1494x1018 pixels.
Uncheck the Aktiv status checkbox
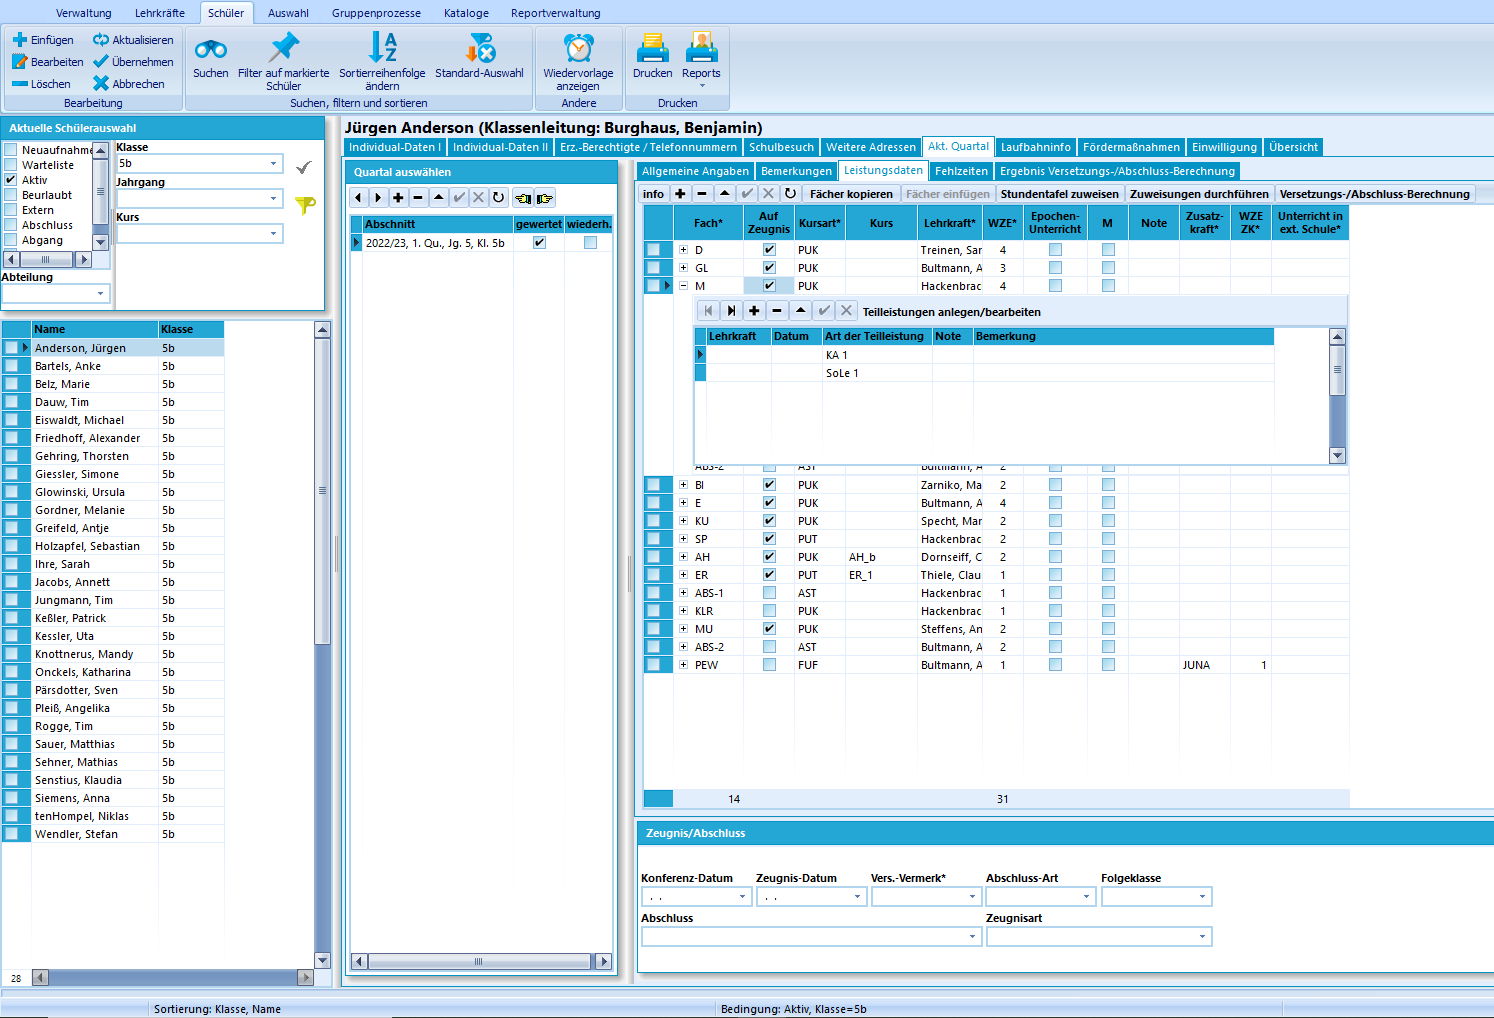click(x=11, y=180)
